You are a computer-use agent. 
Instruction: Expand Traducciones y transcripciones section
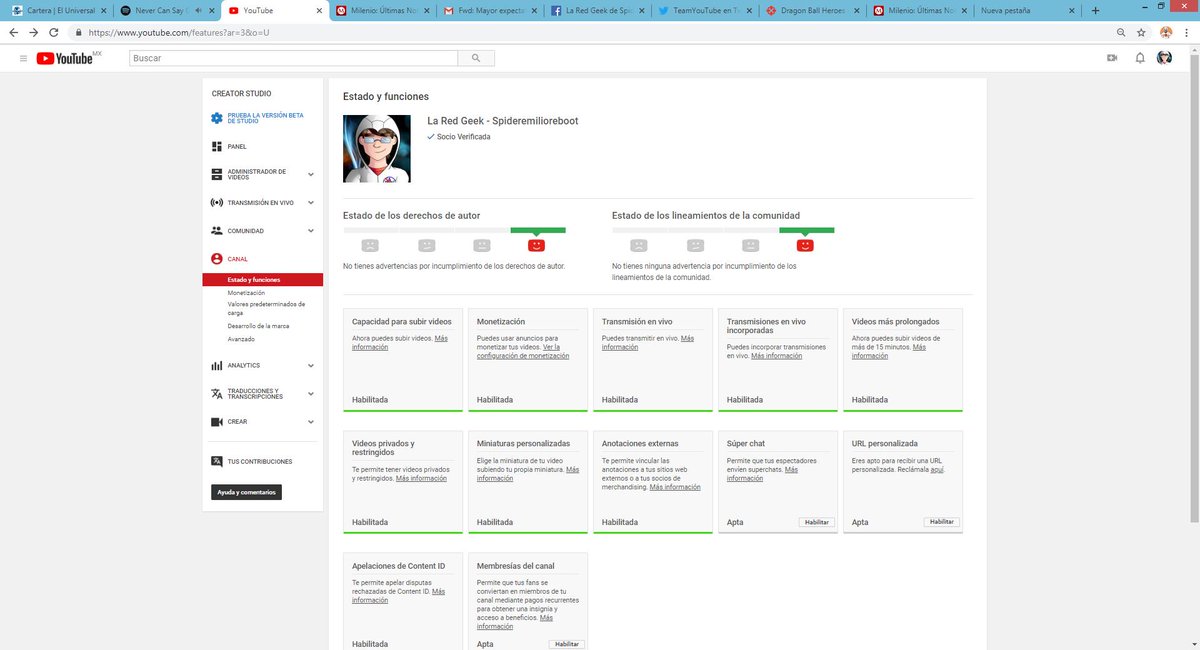coord(311,393)
